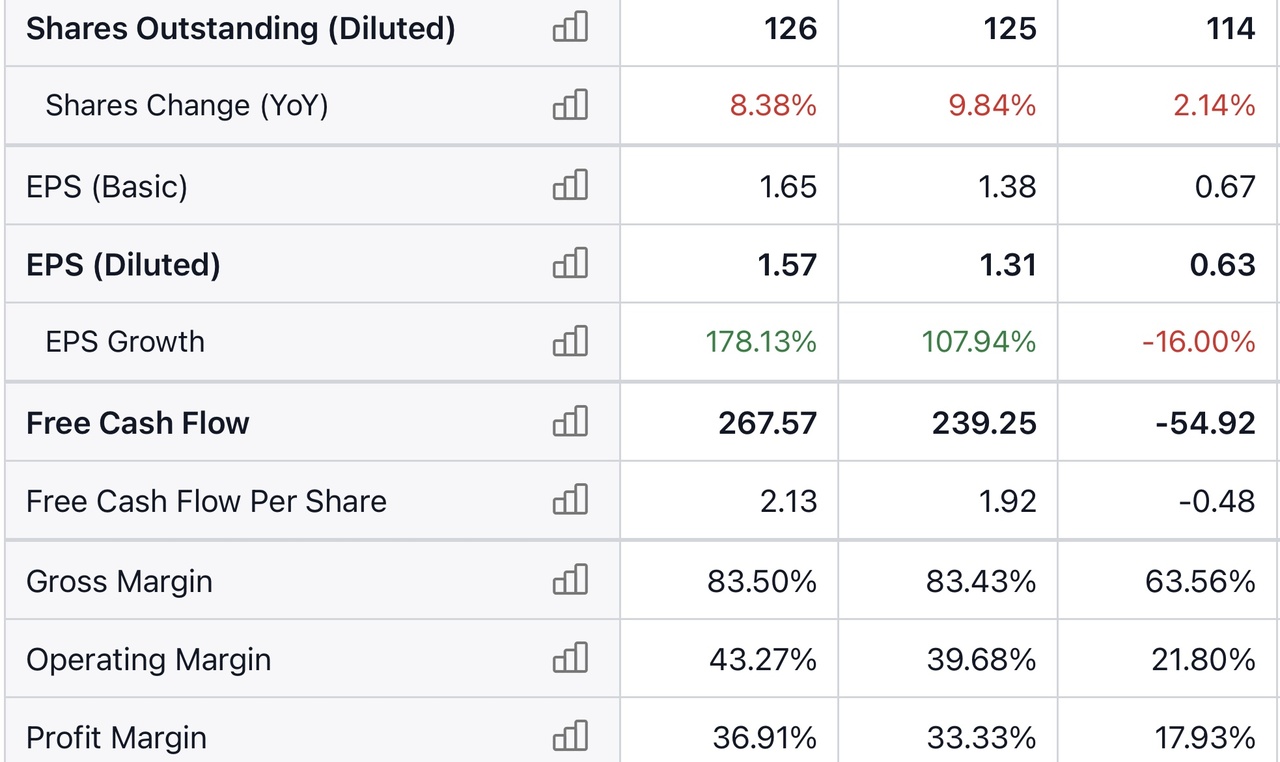Click chart icon beside Shares Change (YoY)
The image size is (1280, 762).
click(570, 105)
